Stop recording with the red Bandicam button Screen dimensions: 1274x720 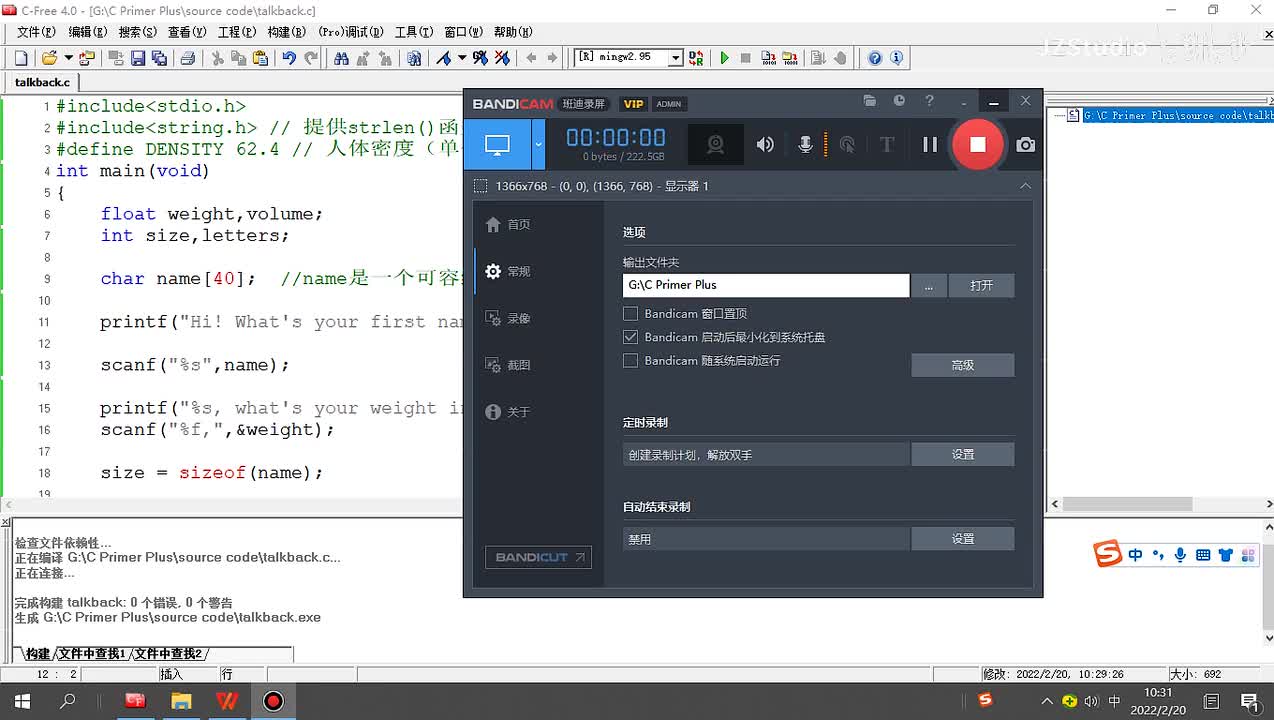click(x=978, y=145)
